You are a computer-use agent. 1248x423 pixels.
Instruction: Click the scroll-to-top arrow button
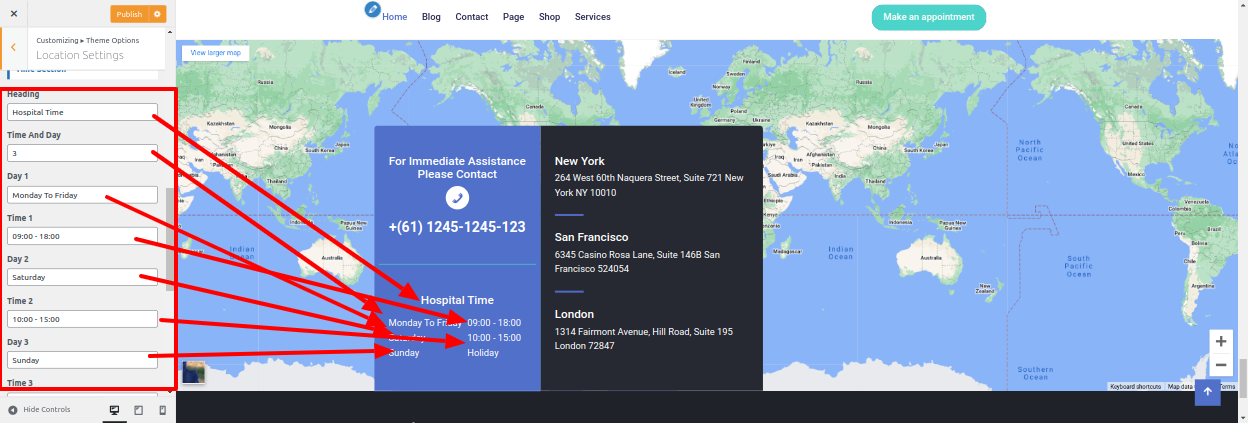[1208, 392]
